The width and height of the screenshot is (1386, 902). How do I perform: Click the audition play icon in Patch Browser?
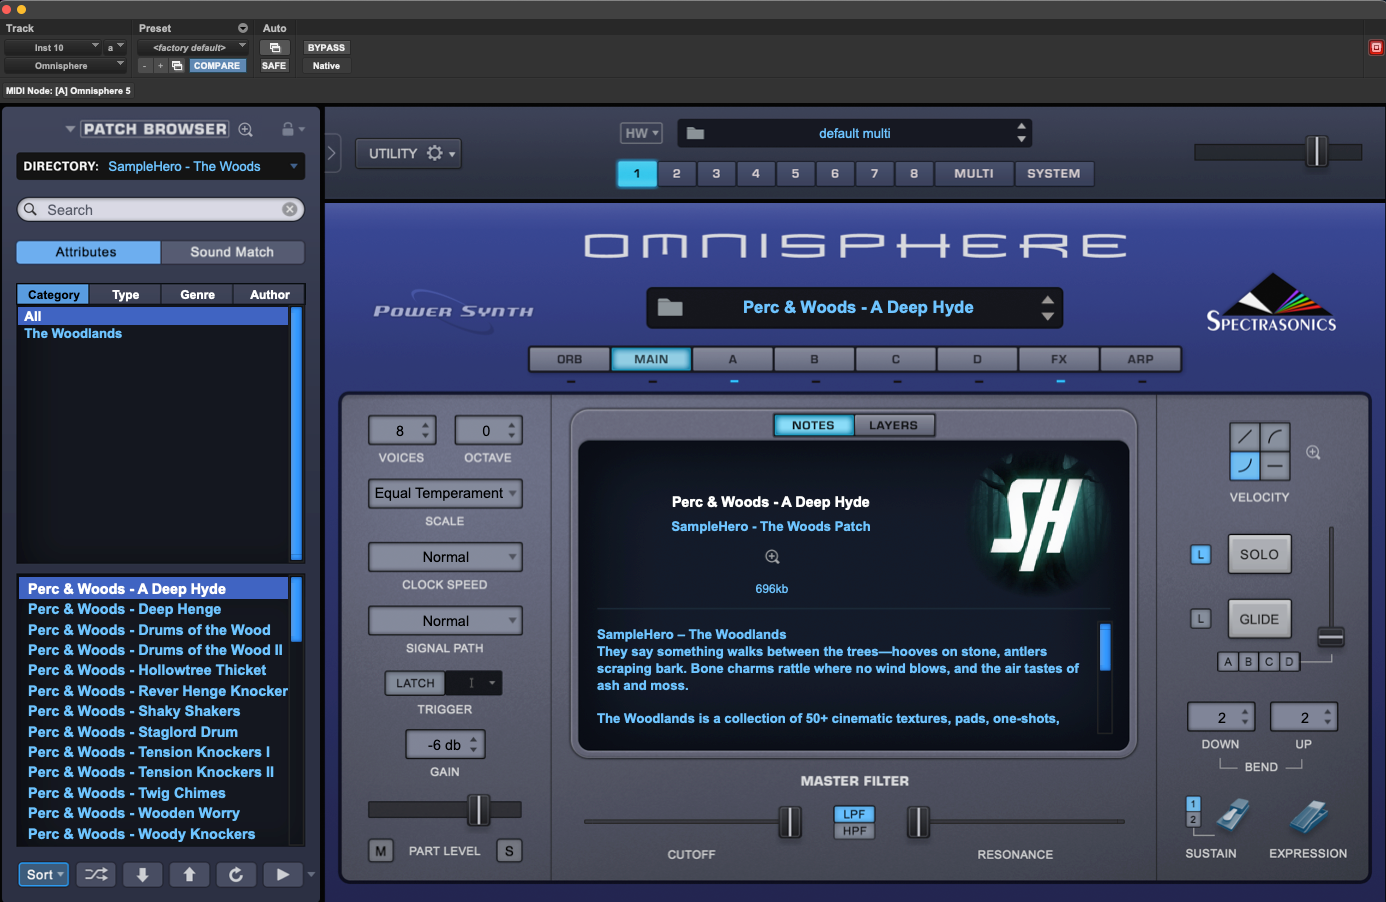click(x=283, y=874)
